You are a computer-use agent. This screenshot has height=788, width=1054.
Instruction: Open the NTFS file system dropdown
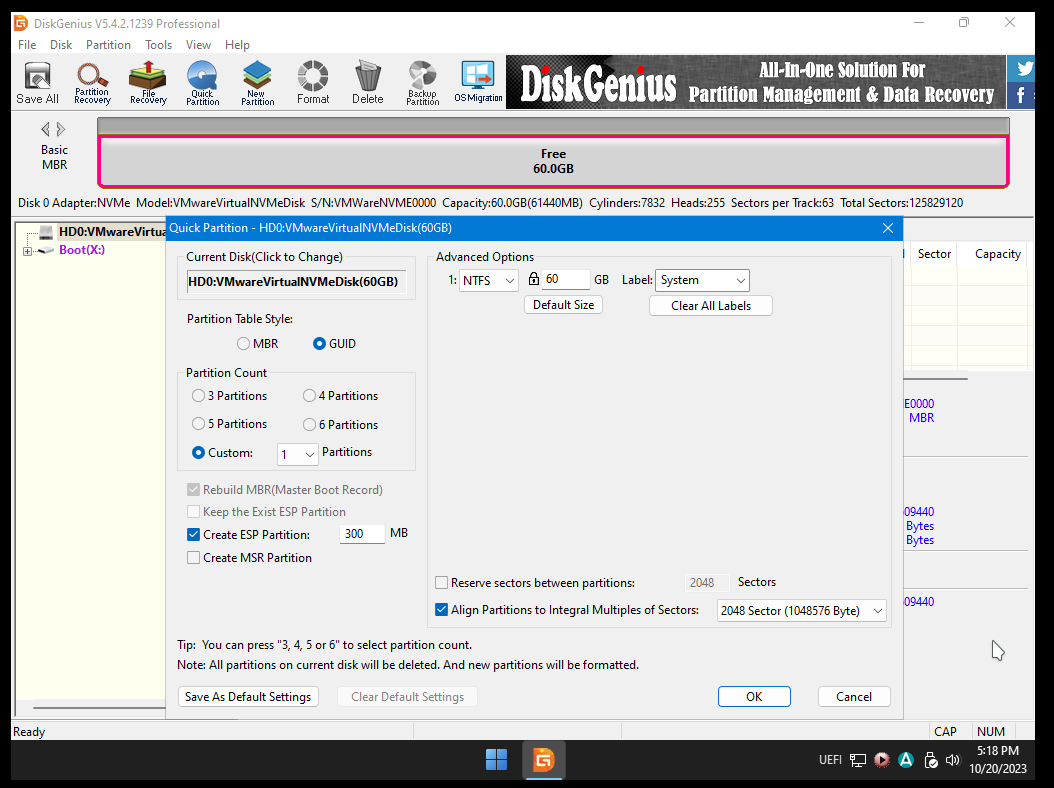(x=489, y=280)
